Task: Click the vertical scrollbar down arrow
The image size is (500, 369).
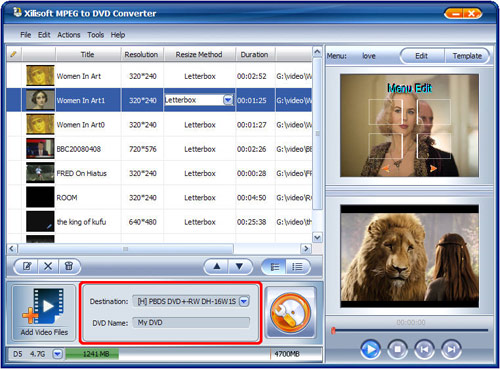Action: click(x=317, y=237)
